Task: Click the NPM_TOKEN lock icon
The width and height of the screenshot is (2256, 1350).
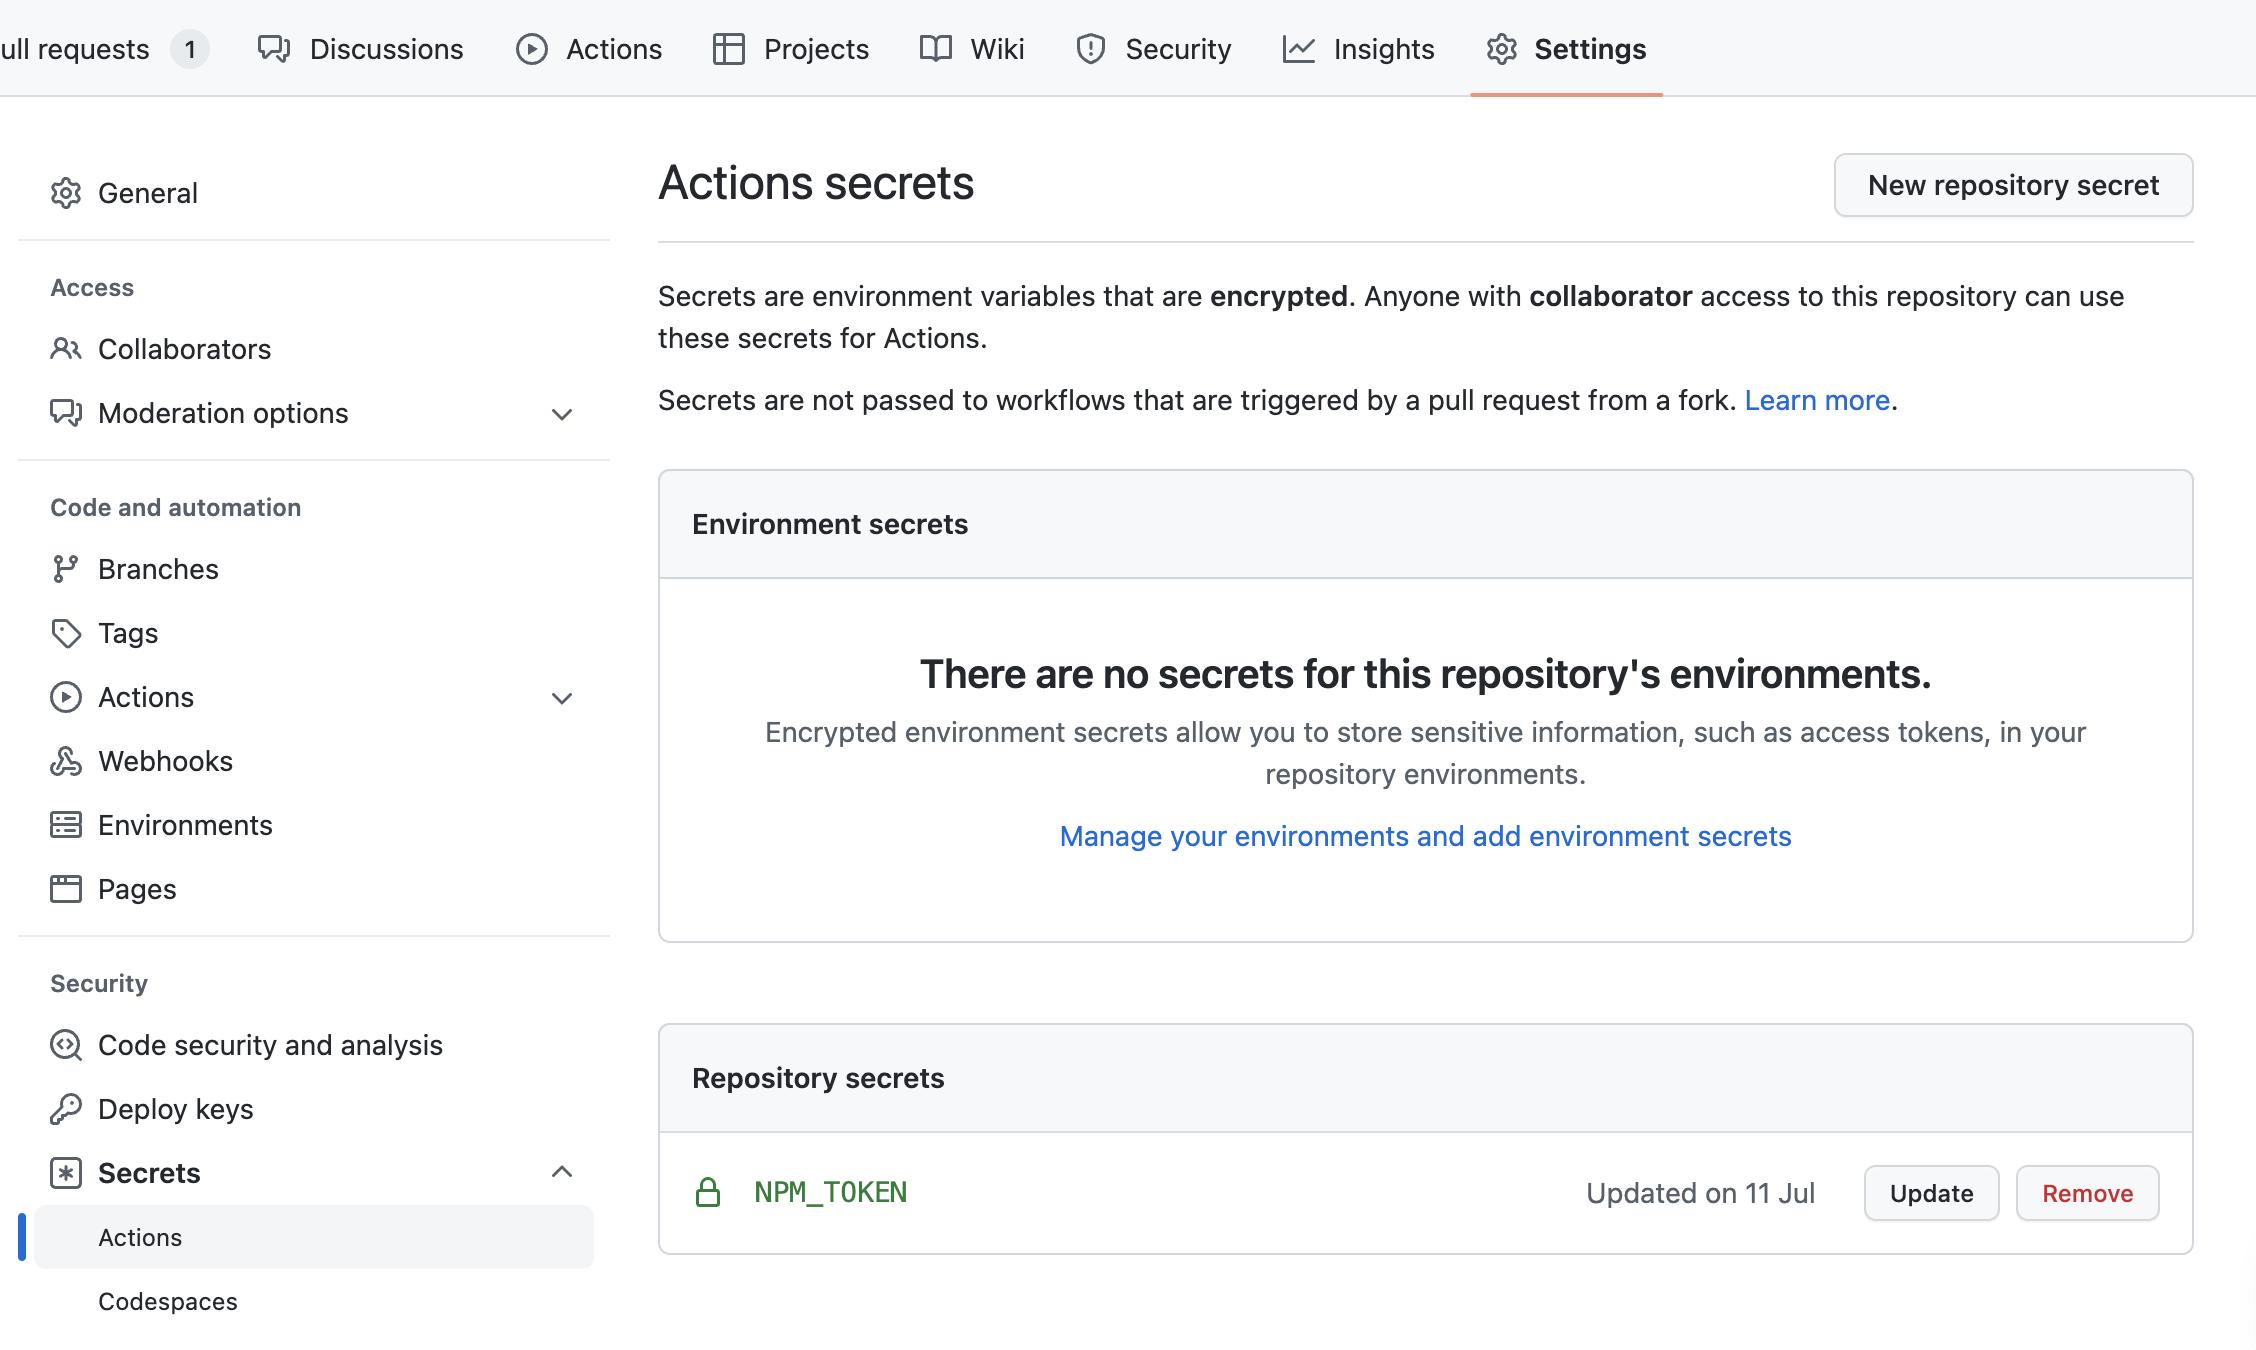Action: pyautogui.click(x=708, y=1192)
